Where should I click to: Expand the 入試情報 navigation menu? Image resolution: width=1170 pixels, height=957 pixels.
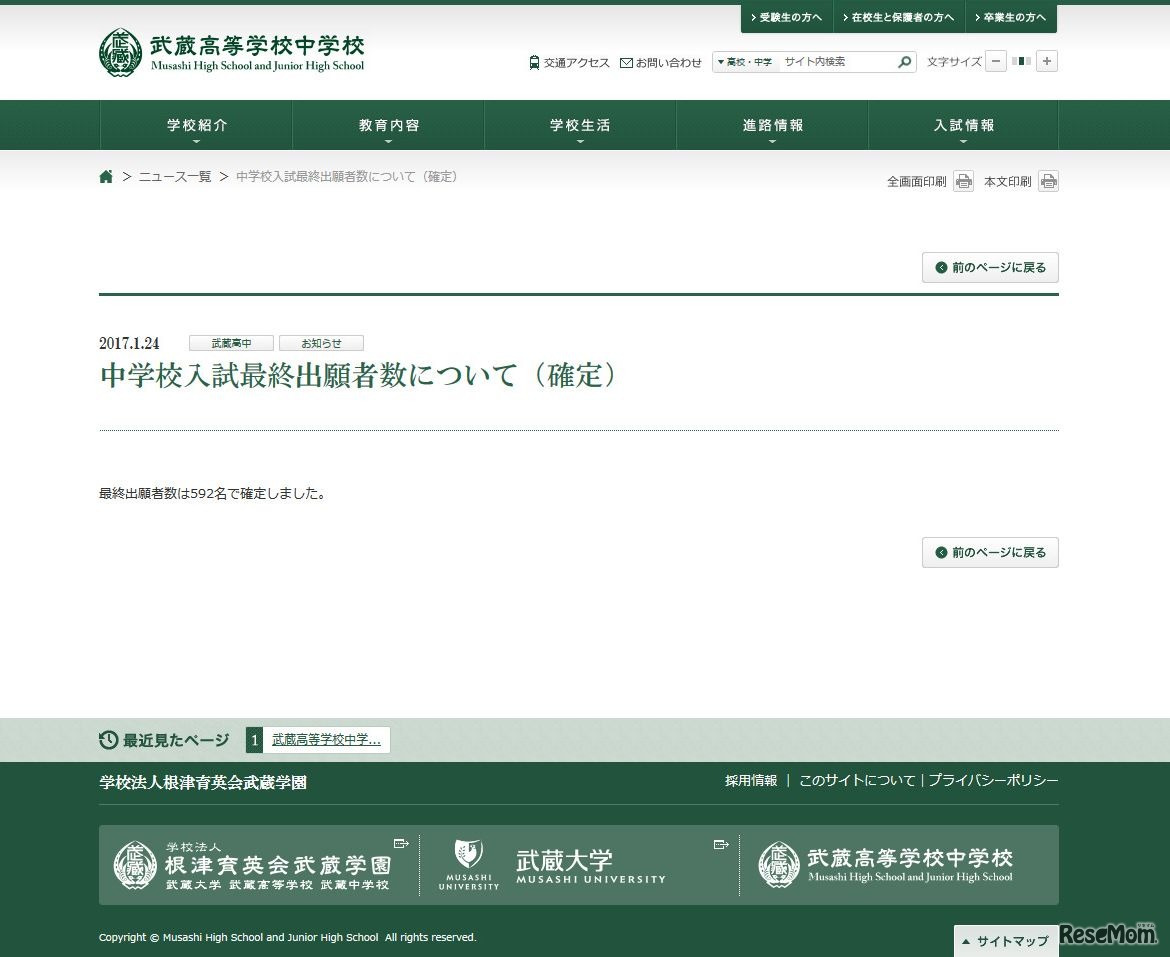(963, 126)
